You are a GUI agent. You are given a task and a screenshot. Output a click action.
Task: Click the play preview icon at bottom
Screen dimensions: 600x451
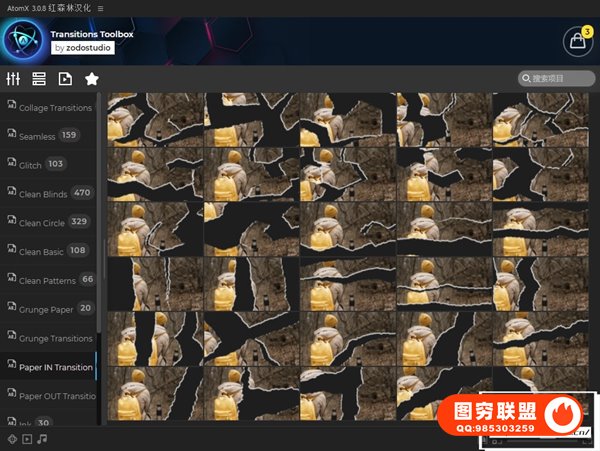[x=27, y=439]
